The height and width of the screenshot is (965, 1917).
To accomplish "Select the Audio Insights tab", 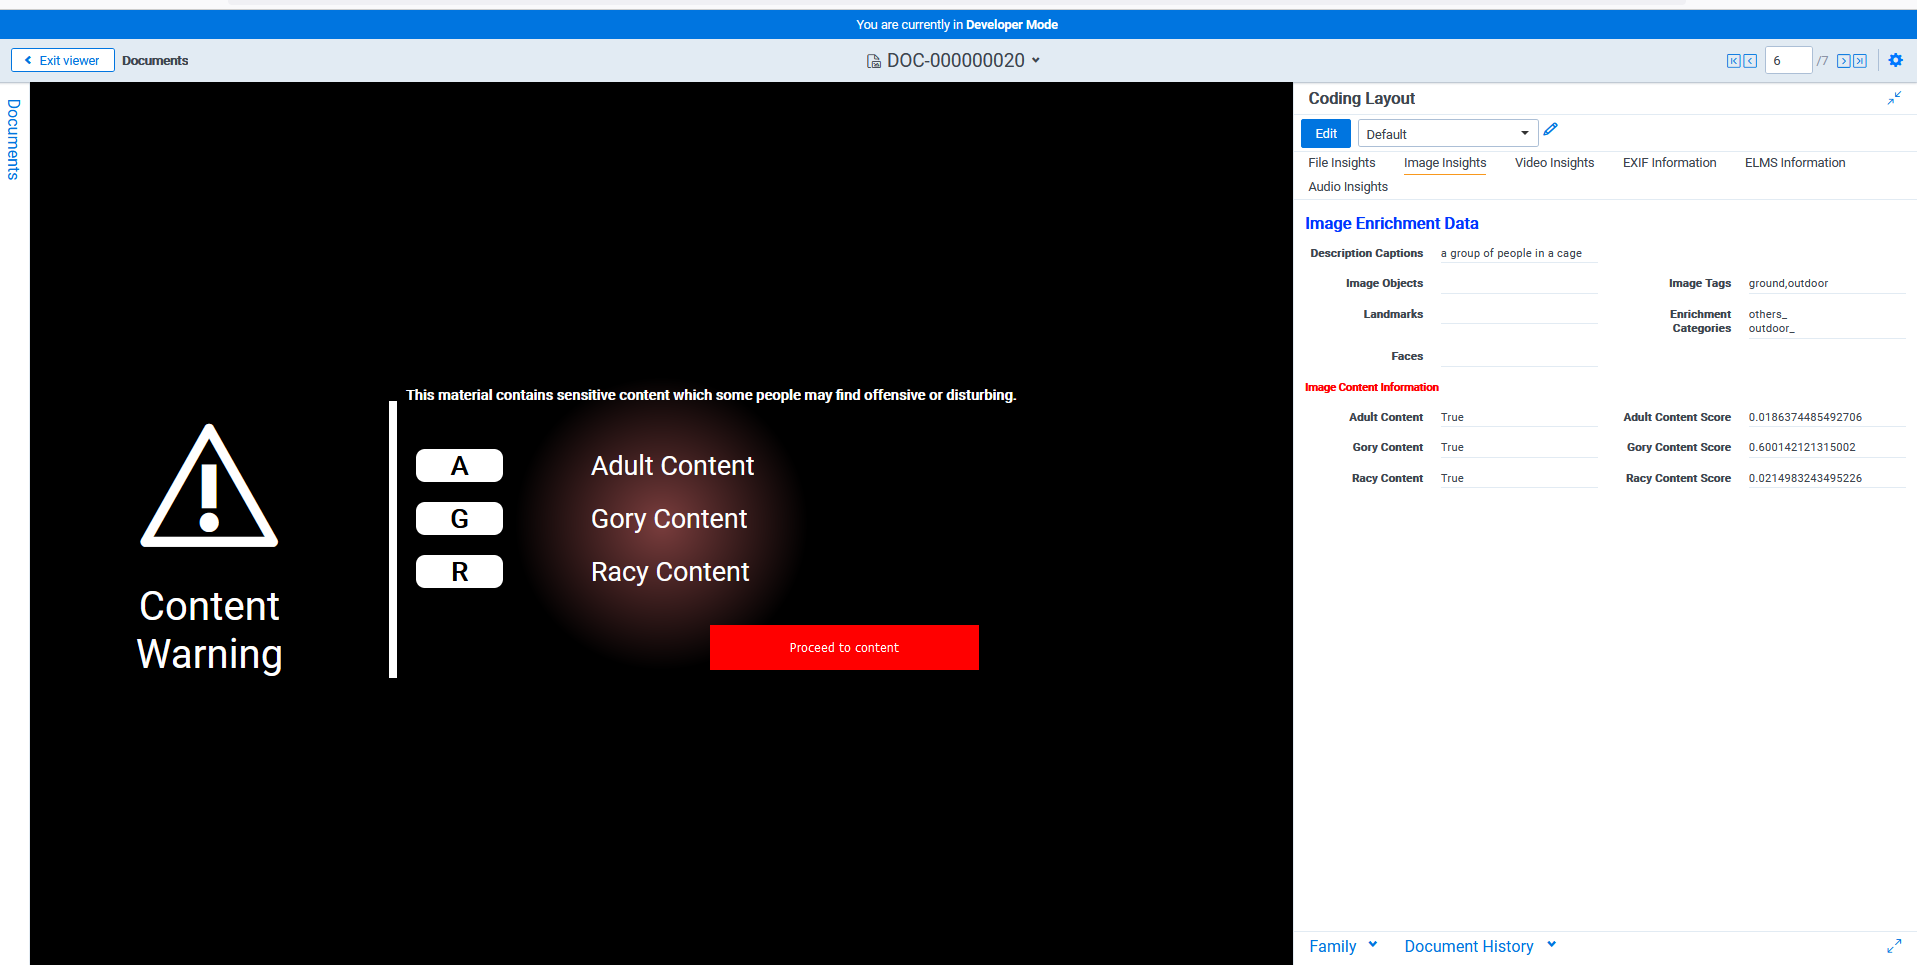I will (x=1348, y=187).
